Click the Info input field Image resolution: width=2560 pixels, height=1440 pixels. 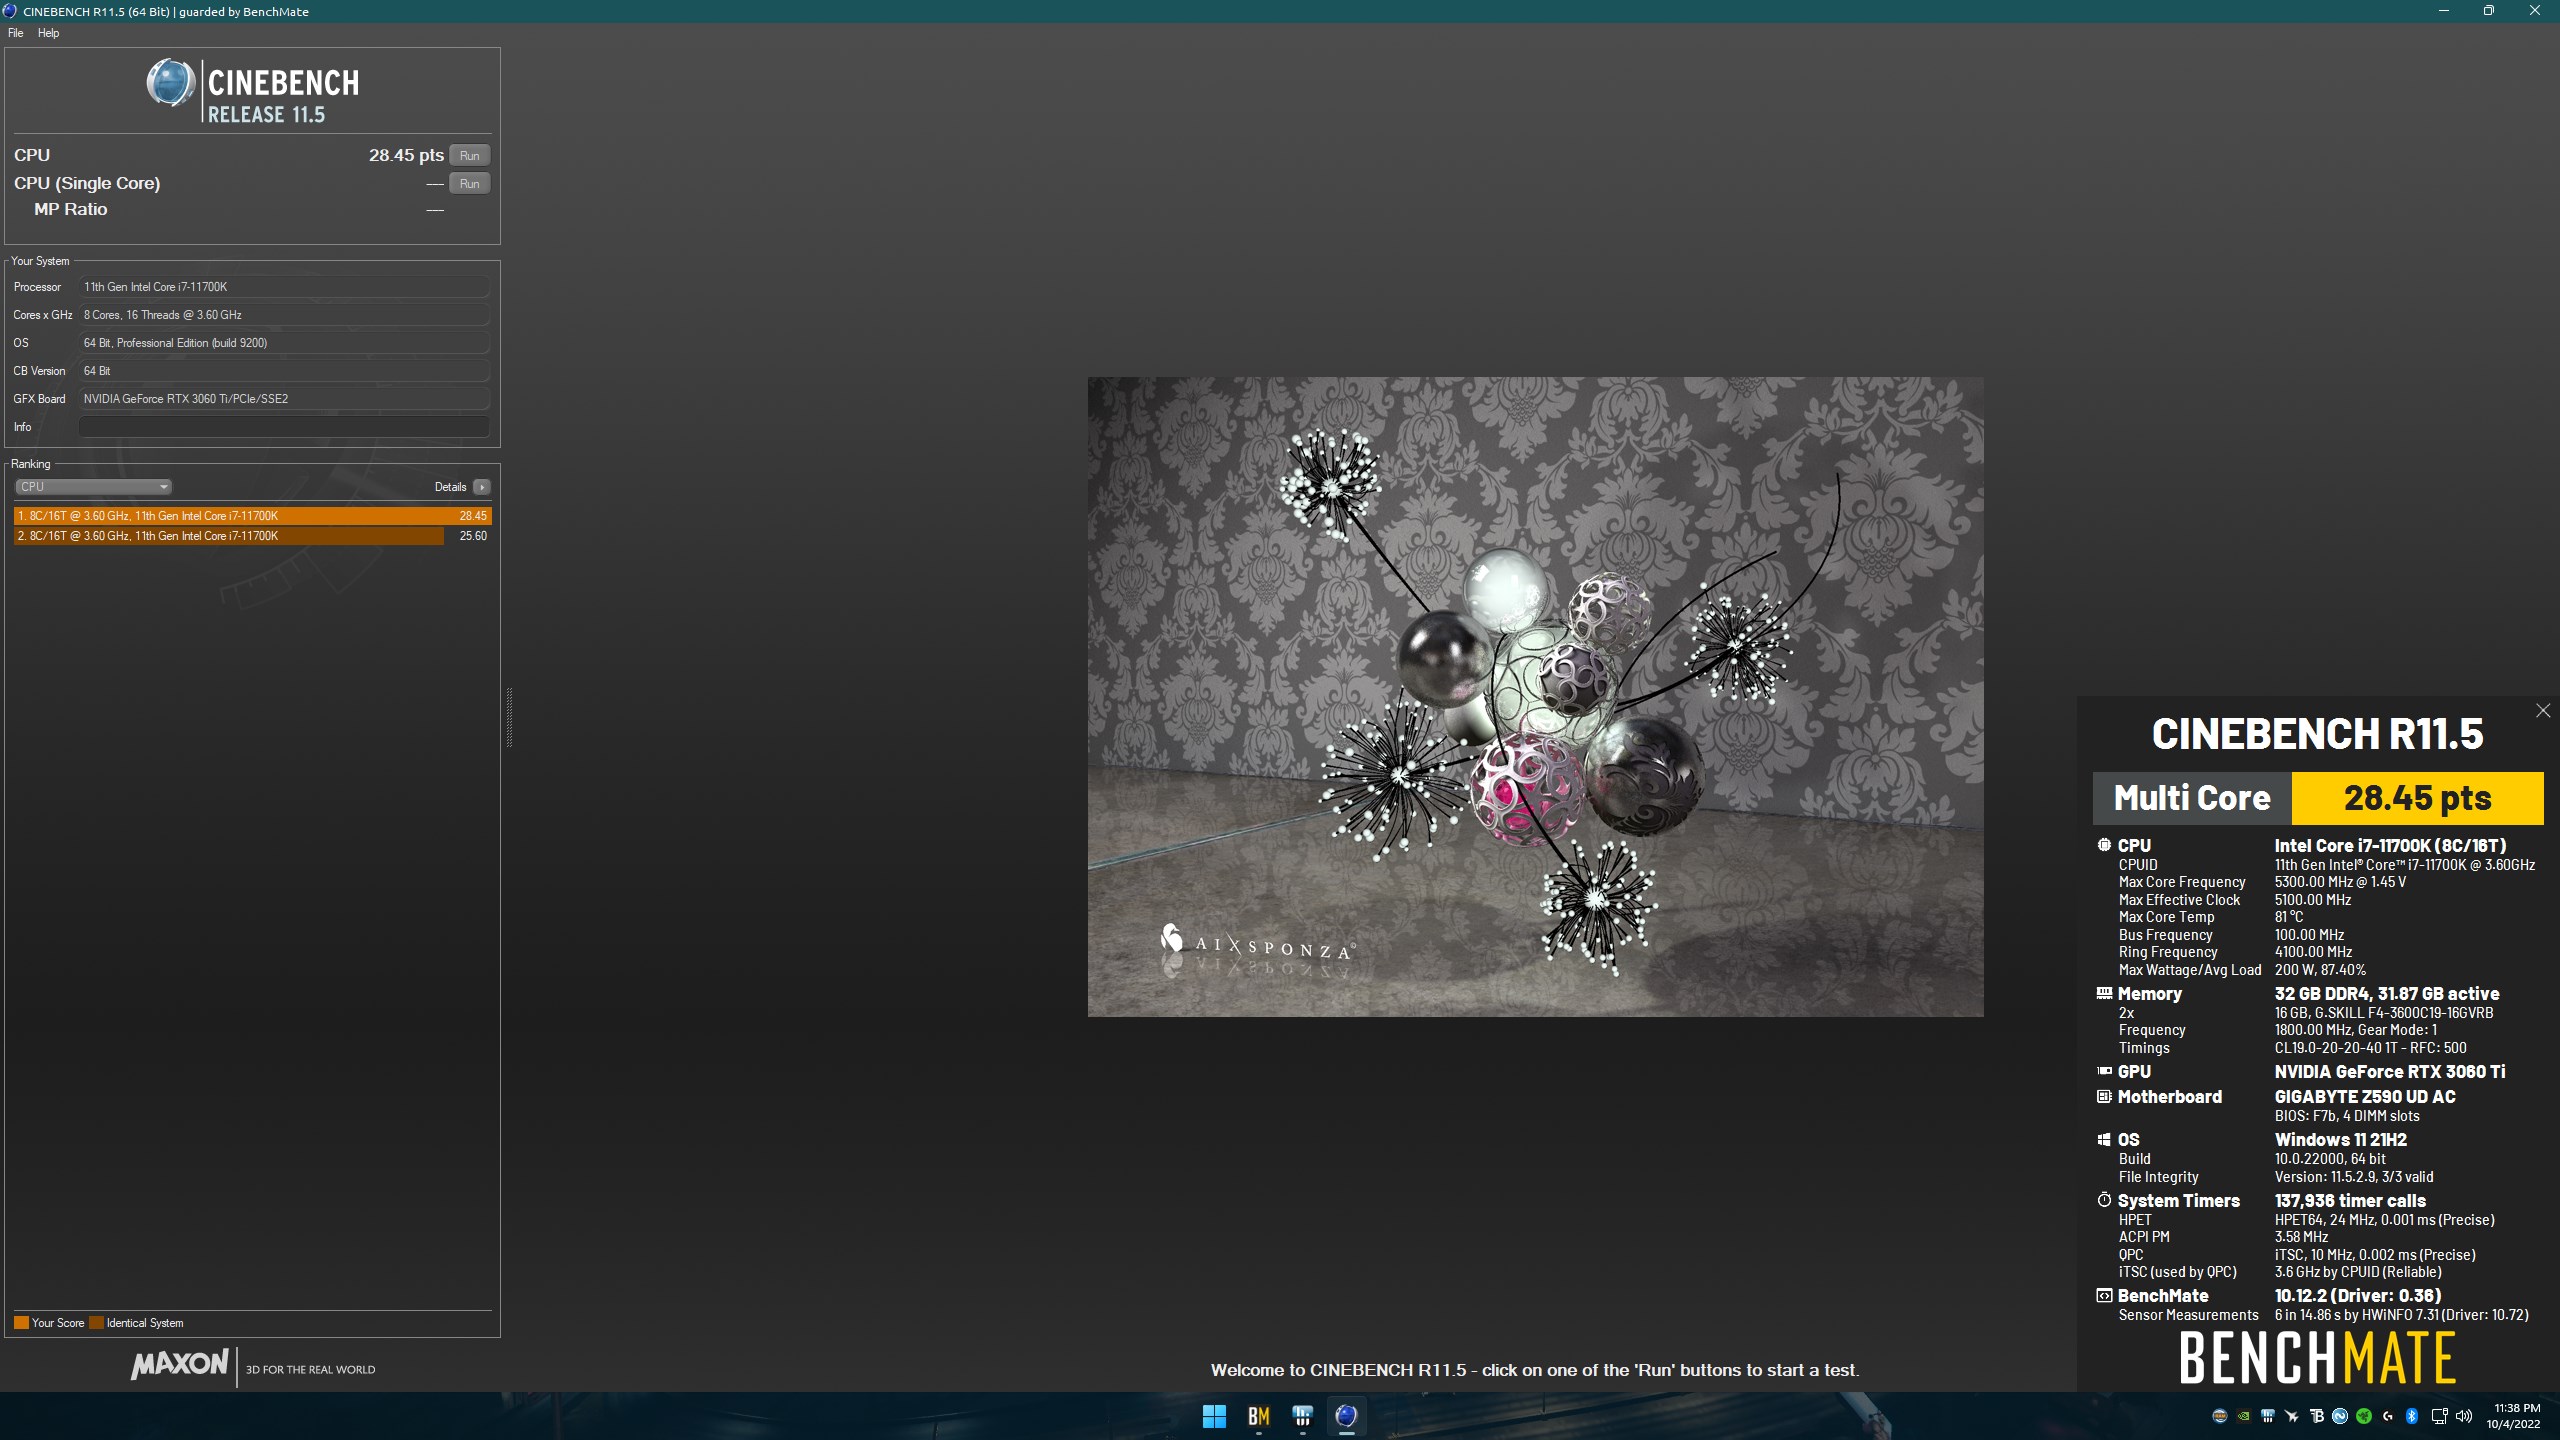tap(284, 427)
